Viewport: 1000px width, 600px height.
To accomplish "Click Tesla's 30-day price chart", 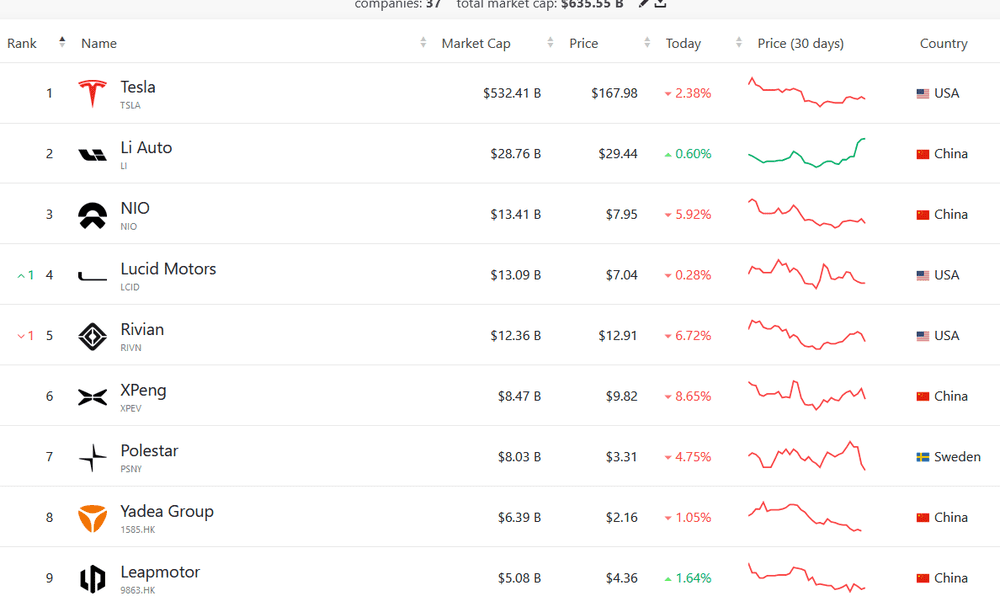I will (807, 92).
